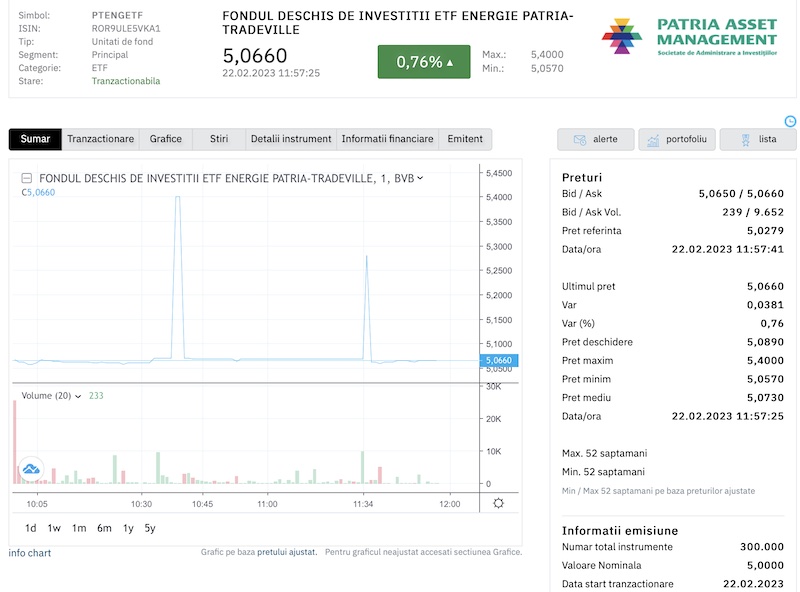Click the alerte button
Screen dimensions: 800x592
[x=595, y=139]
